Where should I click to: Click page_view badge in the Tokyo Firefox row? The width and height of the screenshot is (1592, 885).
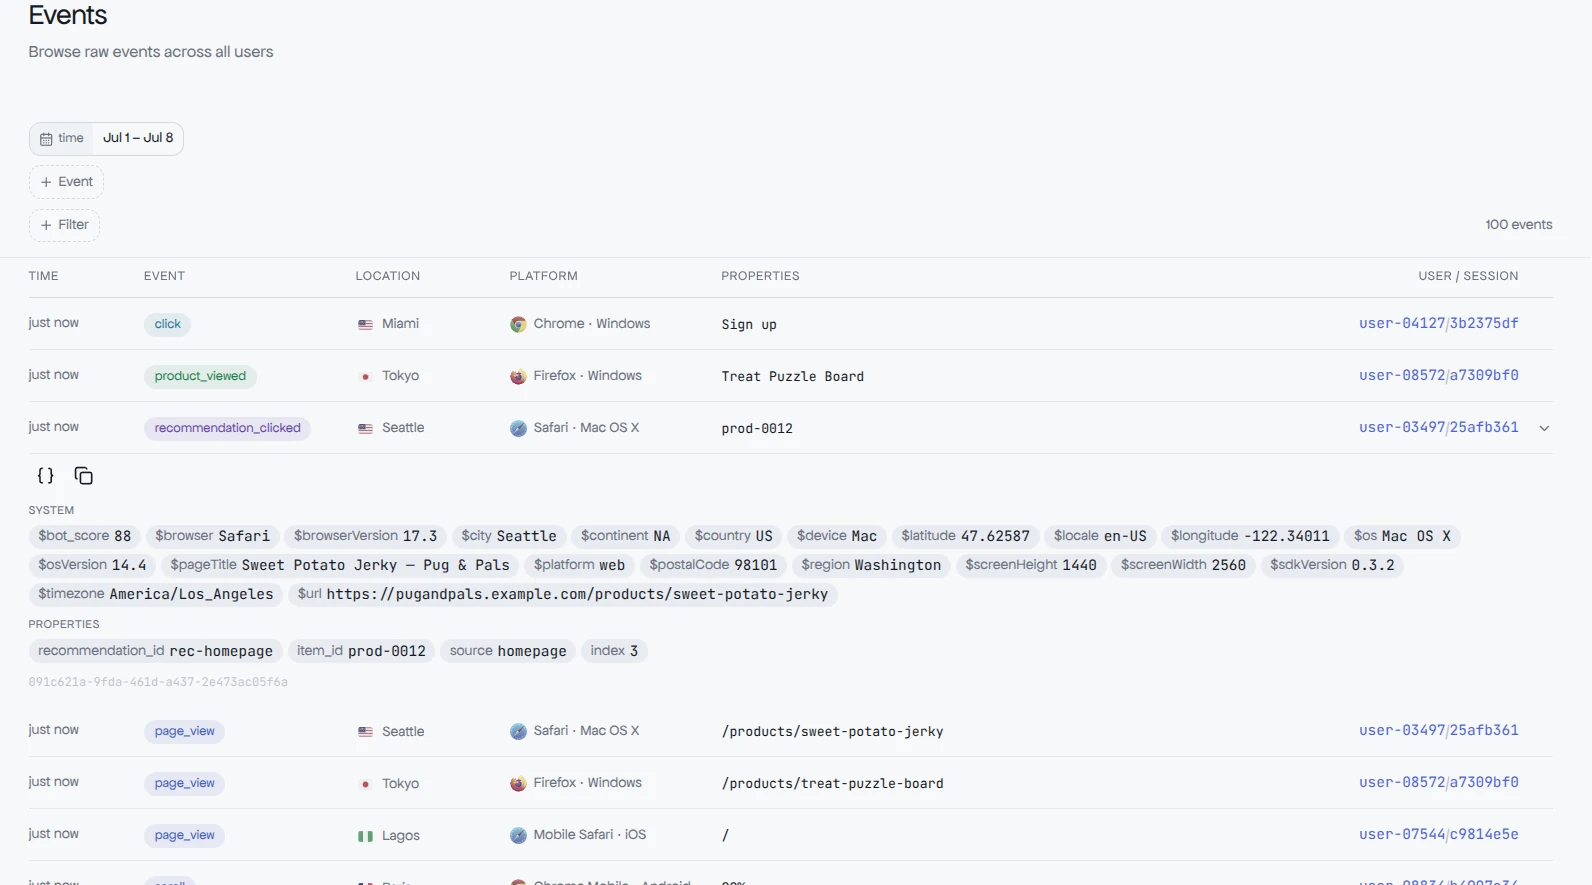coord(184,783)
